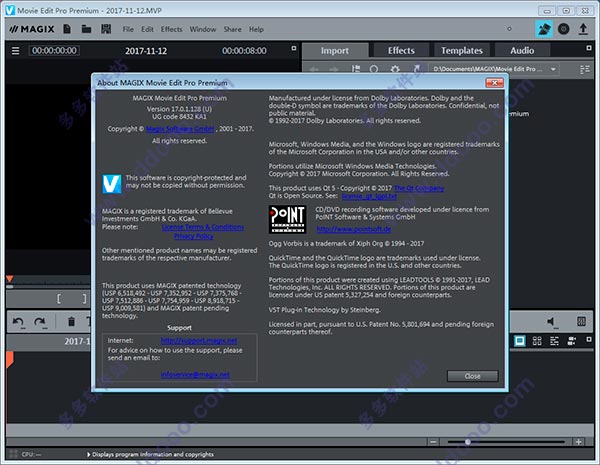Click the Edit mode wand icon
Screen dimensions: 600x465
(544, 29)
